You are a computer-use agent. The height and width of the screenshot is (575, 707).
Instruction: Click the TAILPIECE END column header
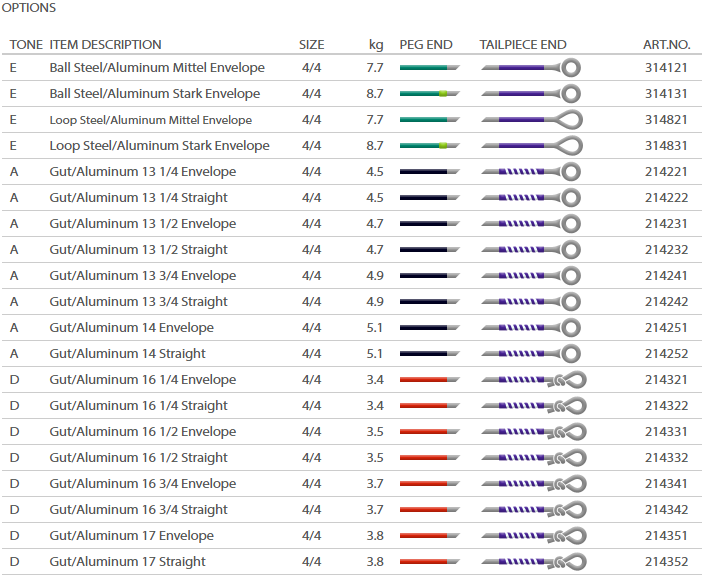(x=523, y=45)
